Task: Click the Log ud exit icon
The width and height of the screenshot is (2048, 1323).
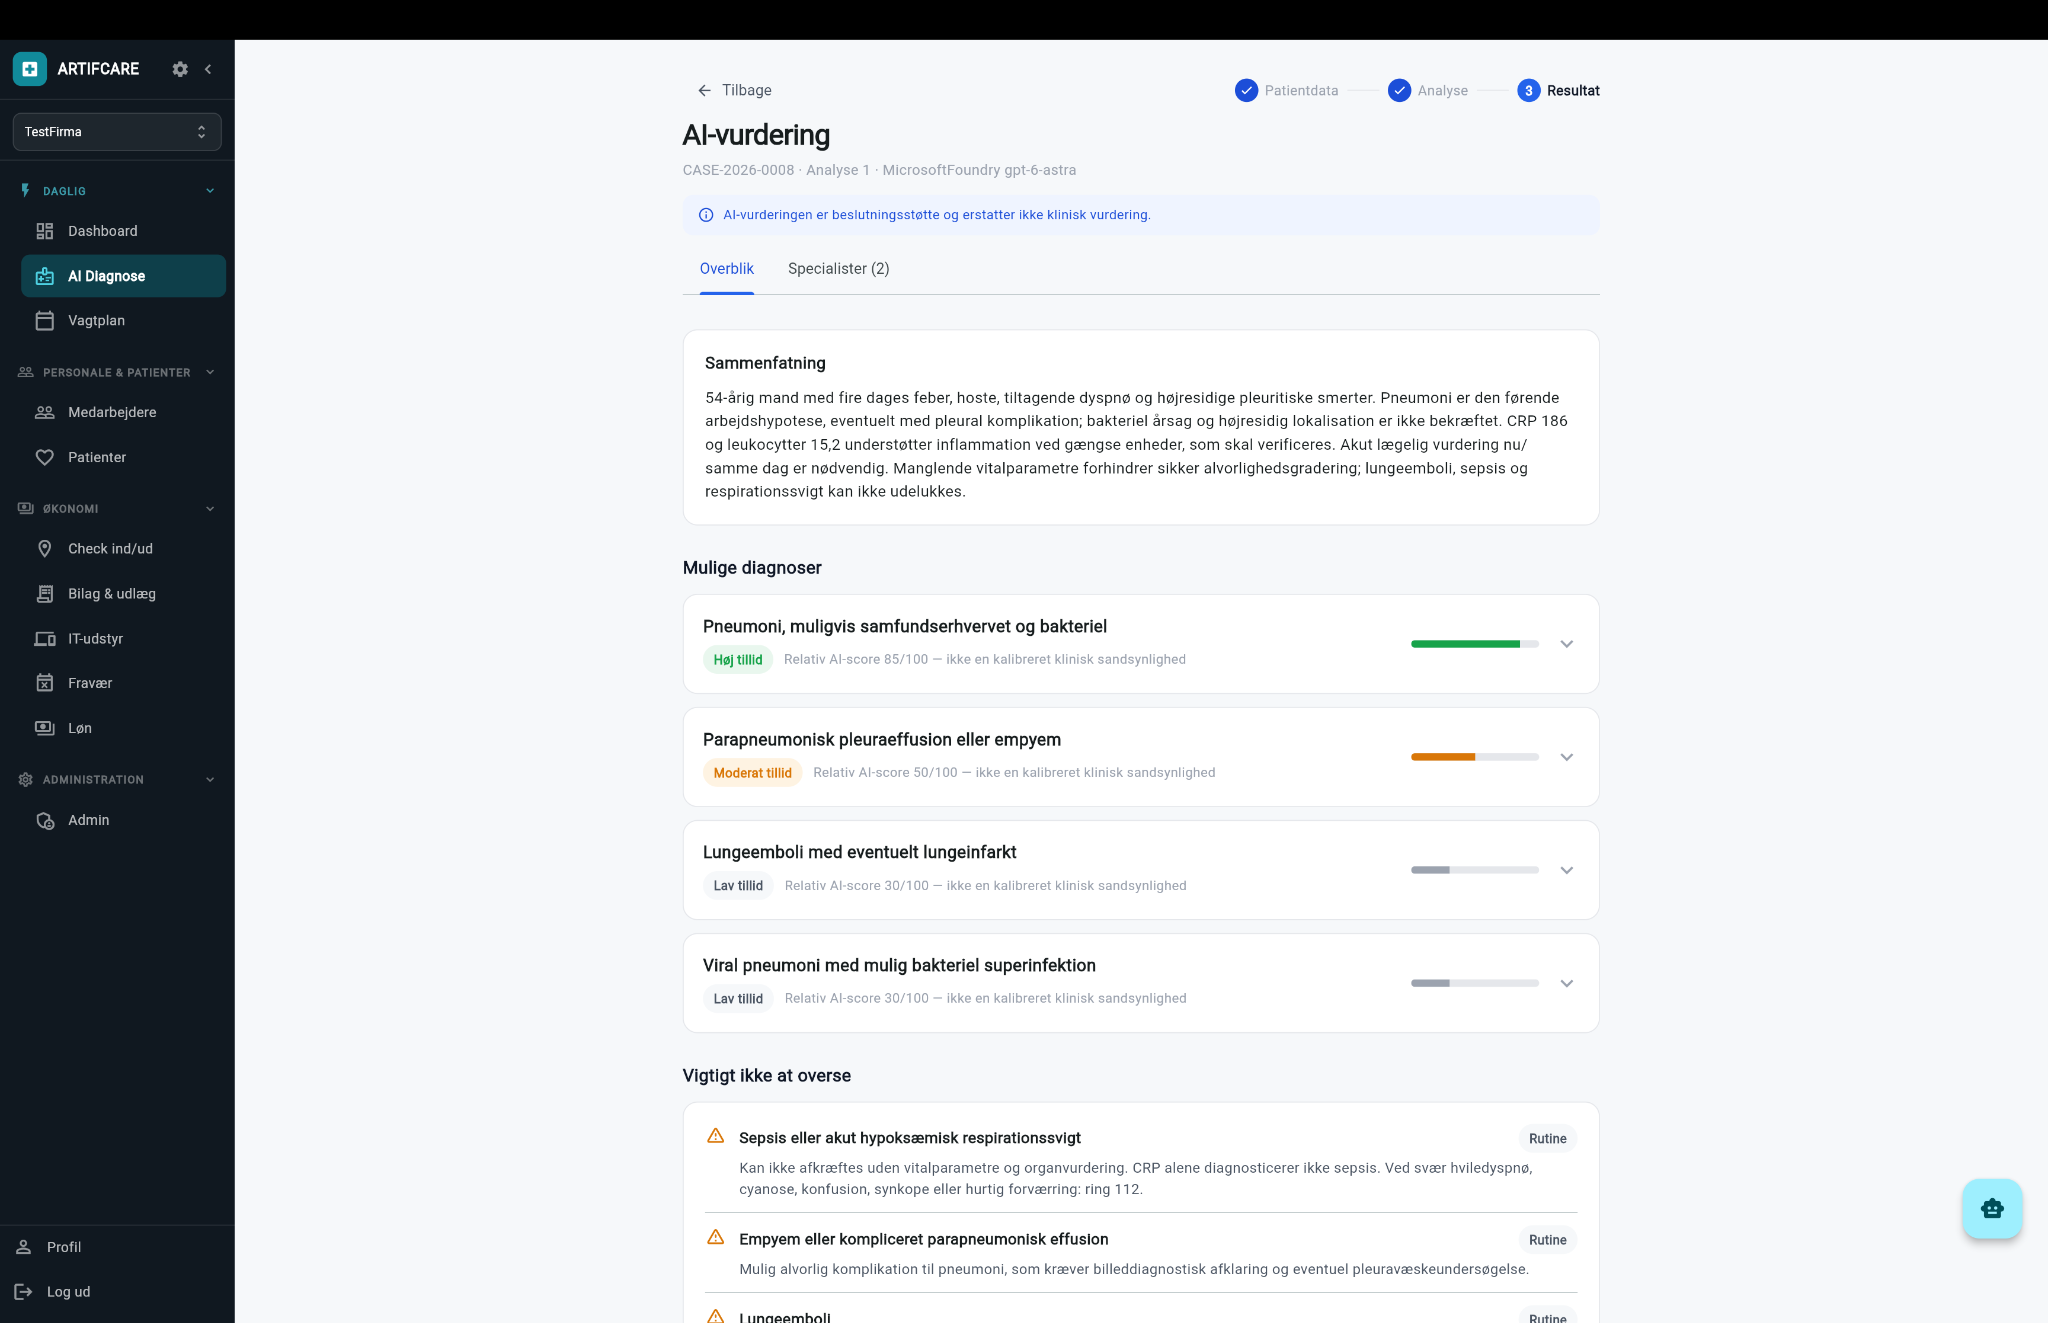Action: pos(24,1292)
